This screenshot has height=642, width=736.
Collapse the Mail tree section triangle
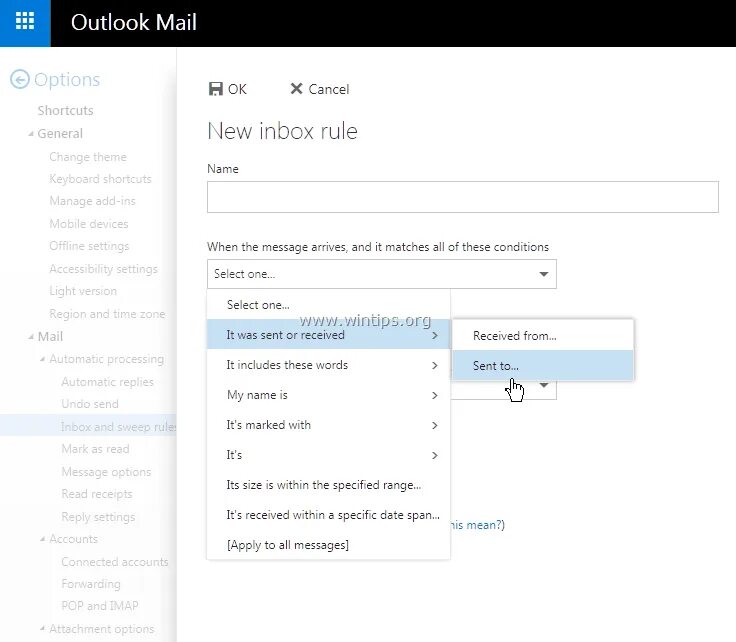pyautogui.click(x=31, y=336)
